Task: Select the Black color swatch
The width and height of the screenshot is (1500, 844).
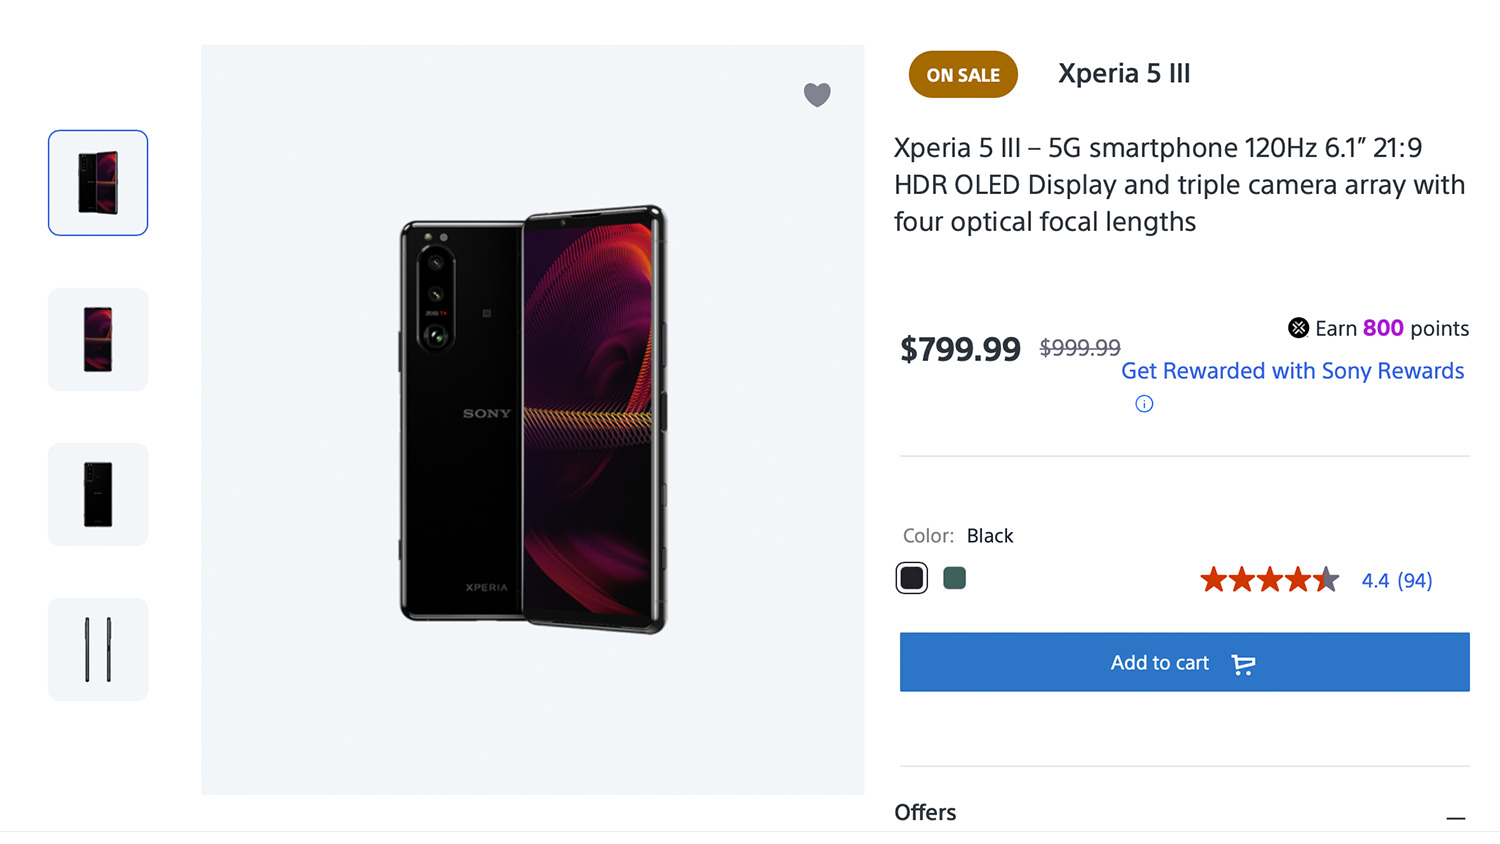Action: 911,578
